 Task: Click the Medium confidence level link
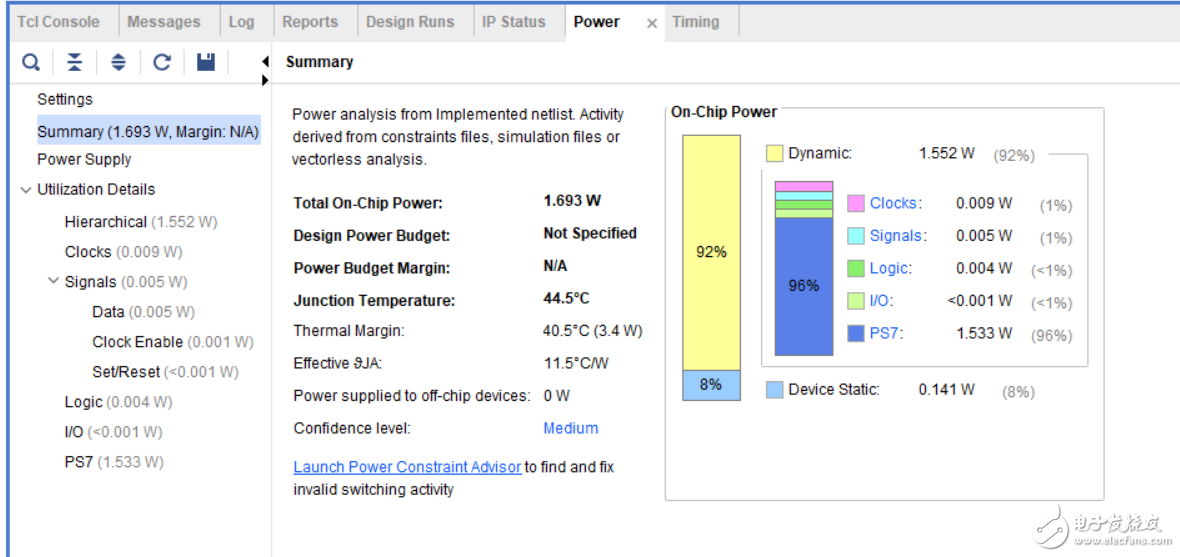(570, 428)
